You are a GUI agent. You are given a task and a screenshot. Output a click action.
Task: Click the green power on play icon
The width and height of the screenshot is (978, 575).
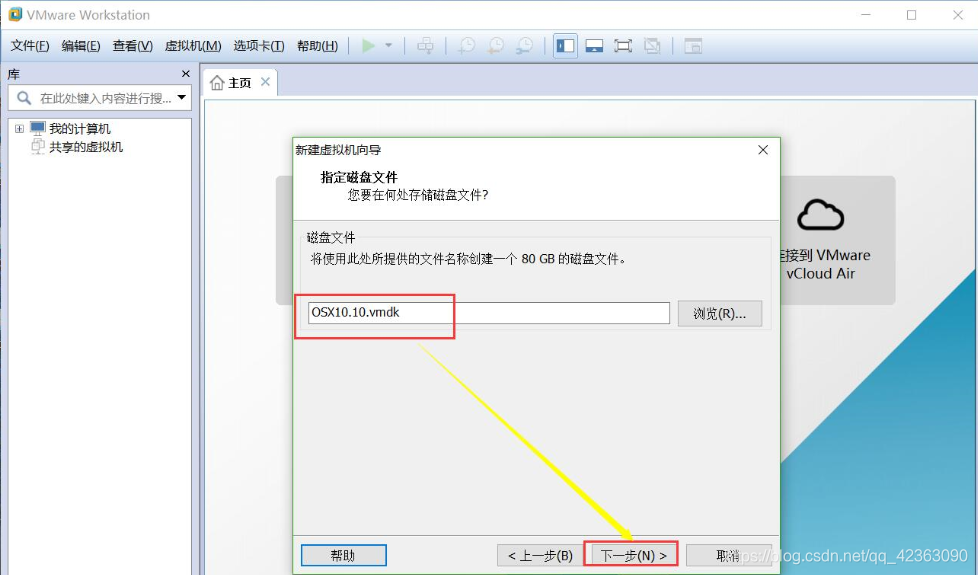click(369, 46)
